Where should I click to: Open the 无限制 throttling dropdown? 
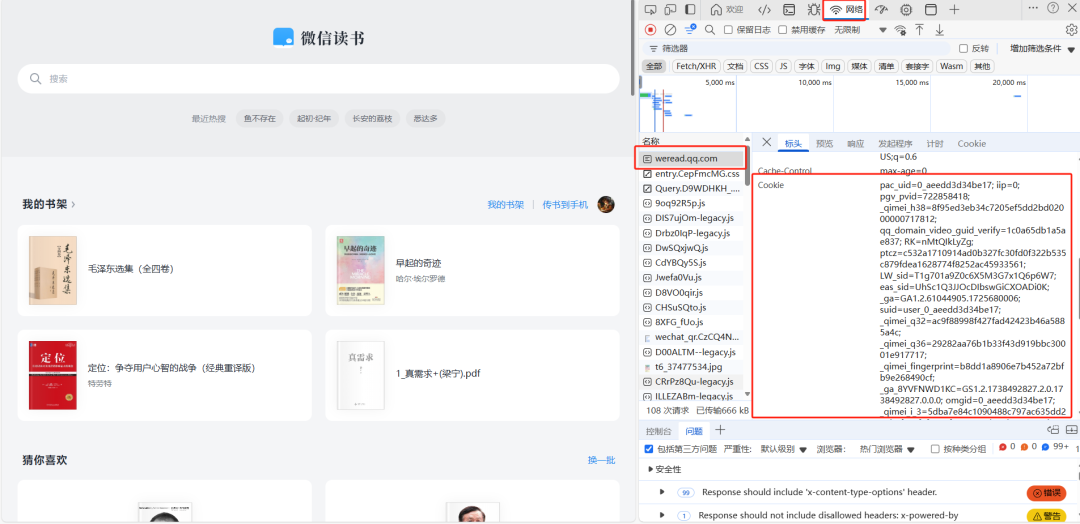pos(860,30)
